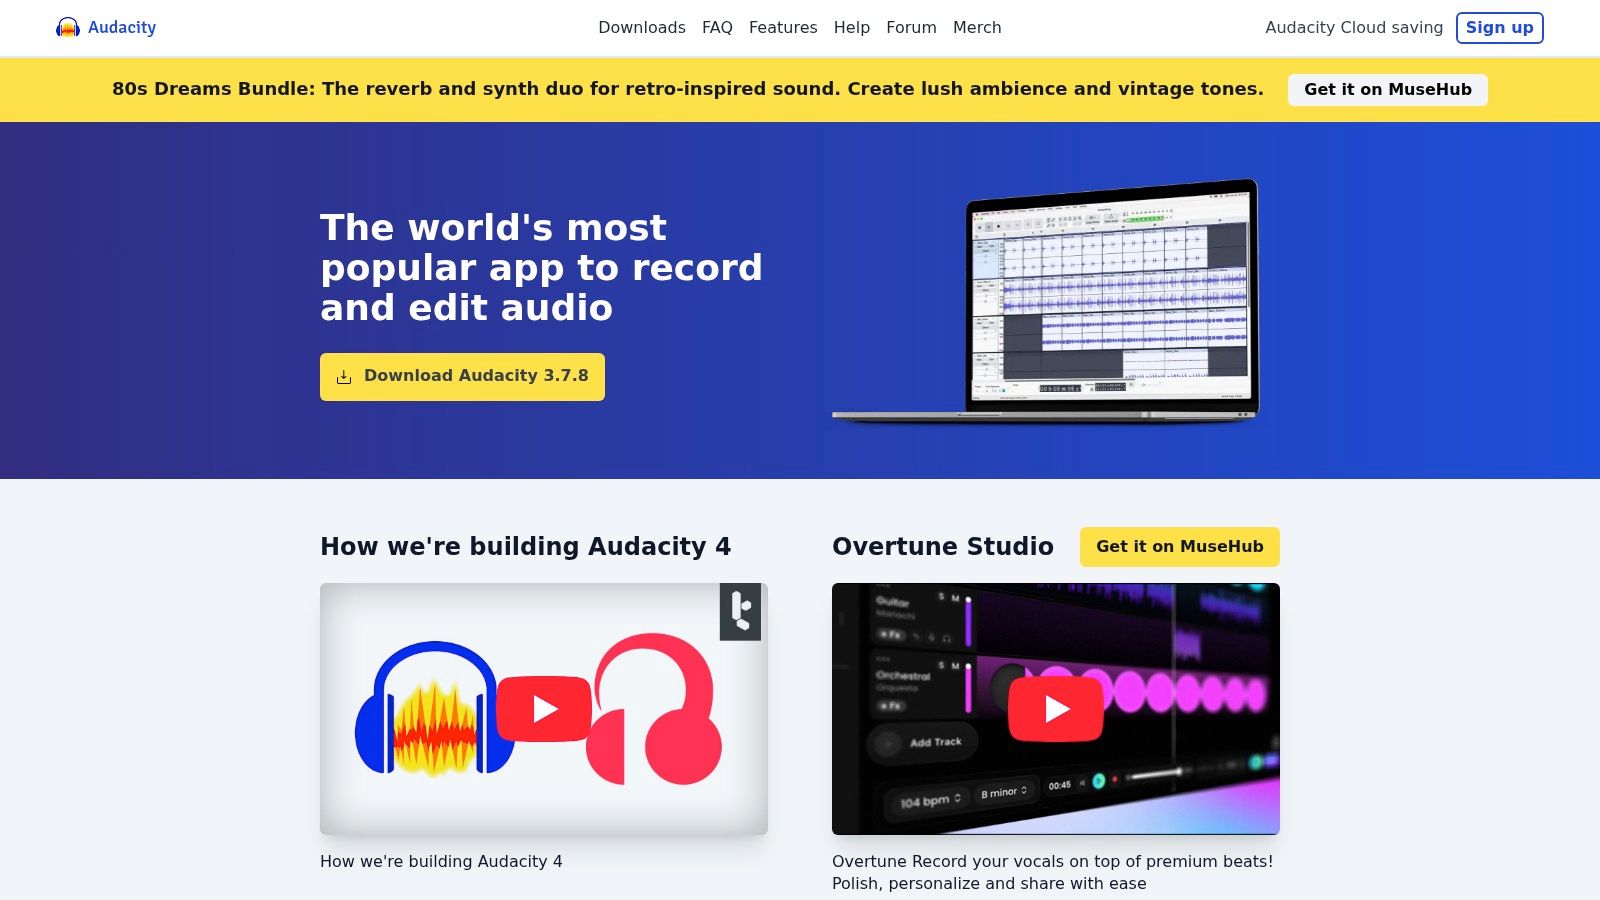Click Get it on MuseHub in yellow banner
Image resolution: width=1600 pixels, height=900 pixels.
[1388, 90]
